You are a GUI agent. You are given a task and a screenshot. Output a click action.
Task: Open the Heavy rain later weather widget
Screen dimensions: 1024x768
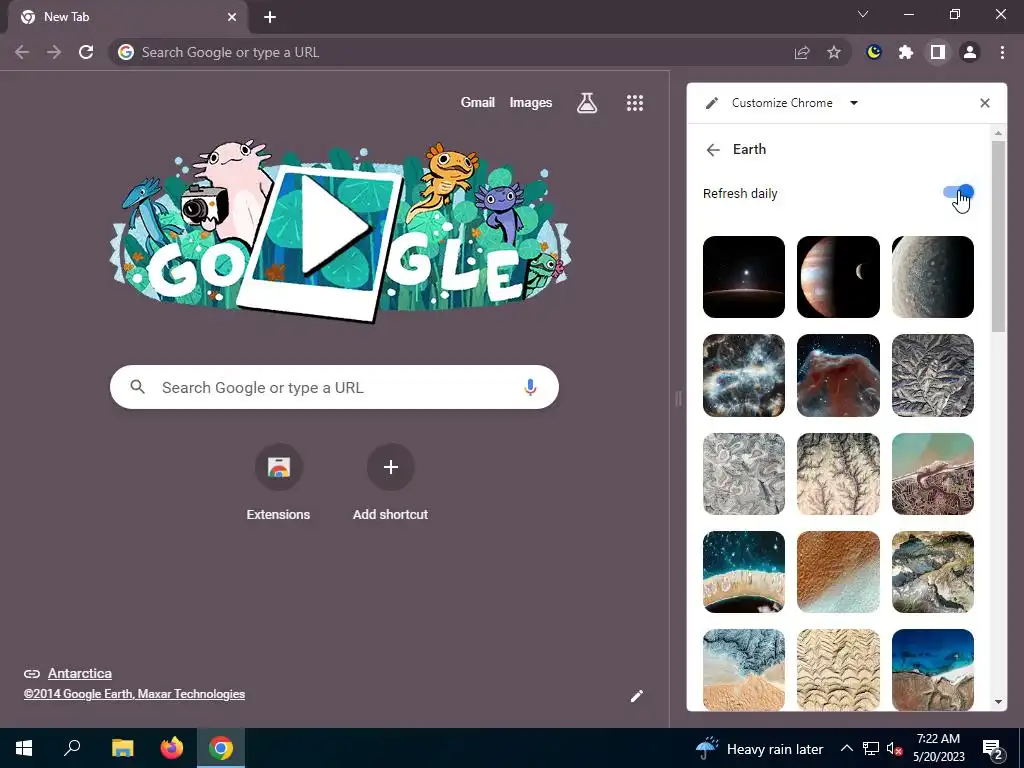(x=759, y=748)
